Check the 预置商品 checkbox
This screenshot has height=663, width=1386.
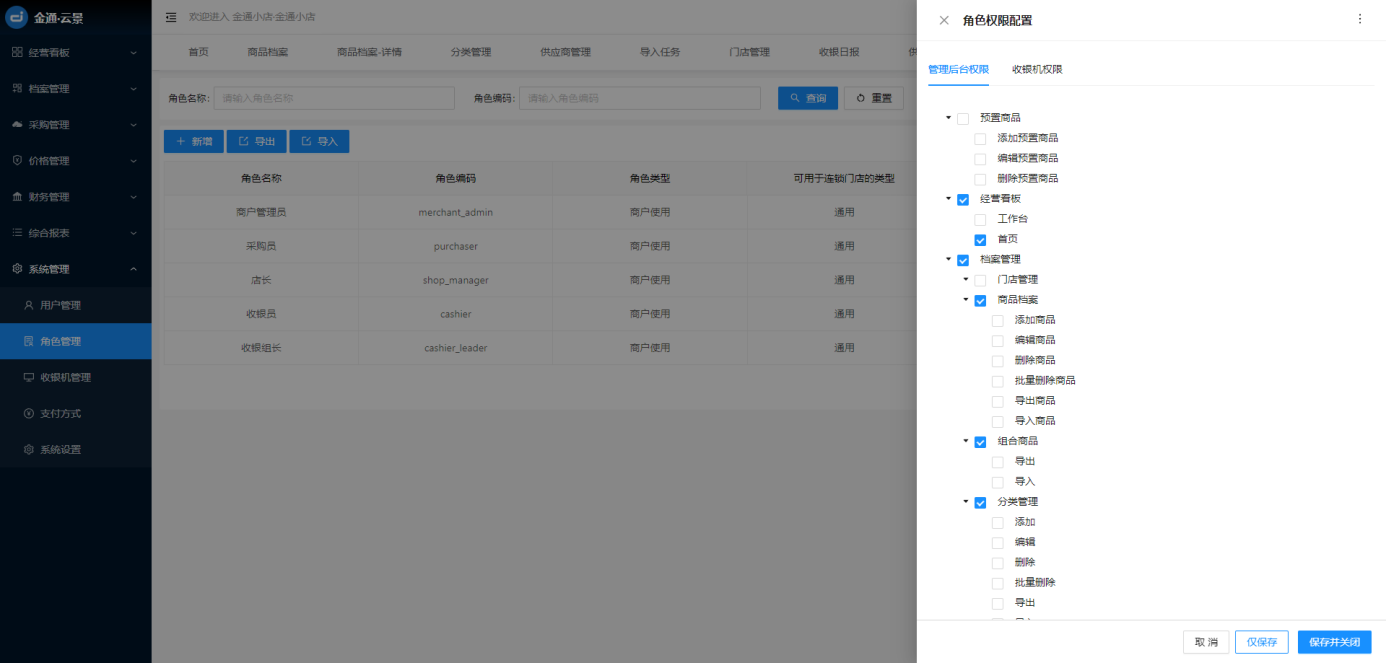(963, 118)
